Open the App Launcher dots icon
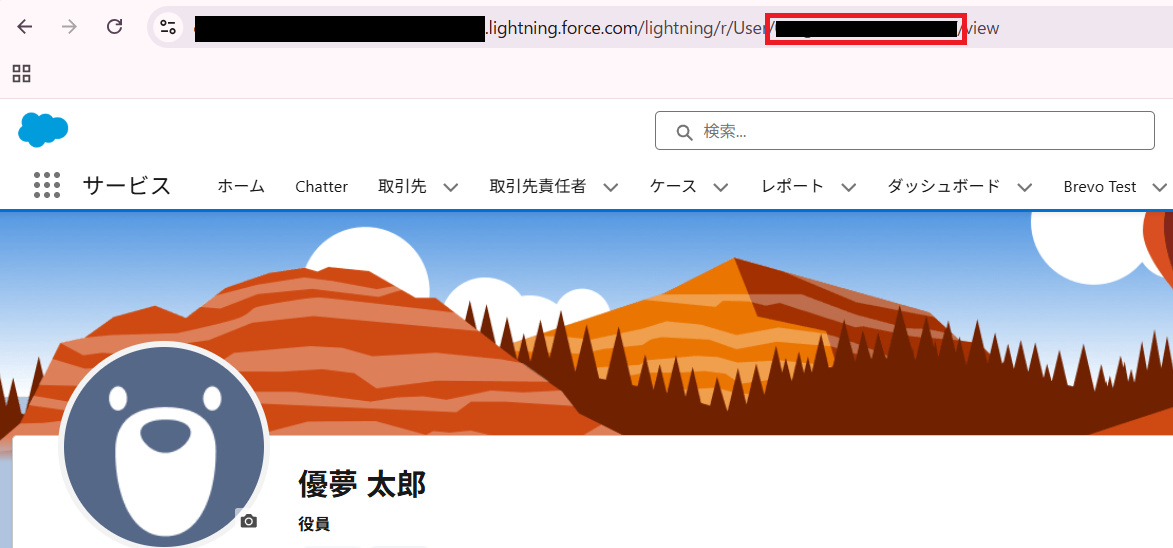Viewport: 1173px width, 548px height. [47, 185]
